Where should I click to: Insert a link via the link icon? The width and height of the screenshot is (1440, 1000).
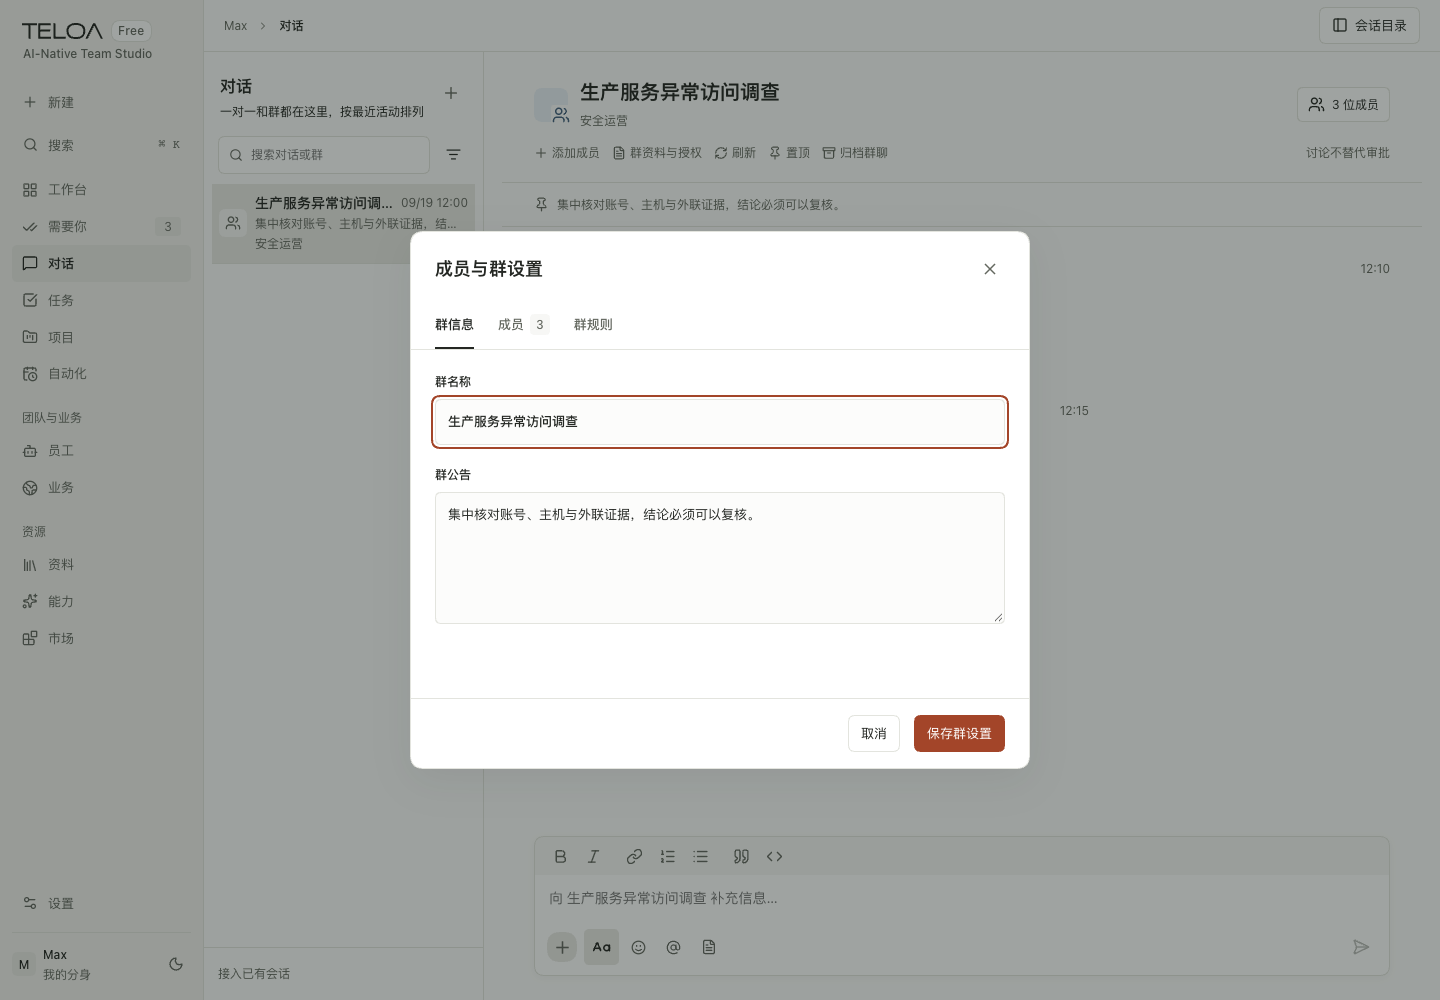tap(634, 856)
